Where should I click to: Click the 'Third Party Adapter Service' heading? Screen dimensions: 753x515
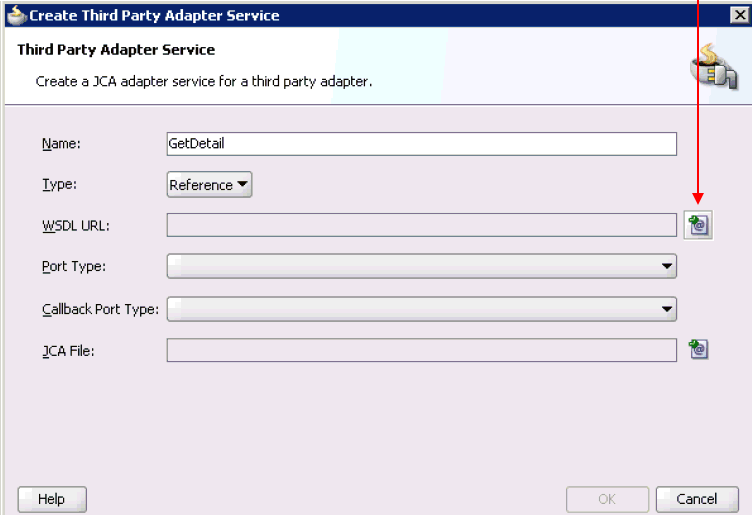click(116, 49)
